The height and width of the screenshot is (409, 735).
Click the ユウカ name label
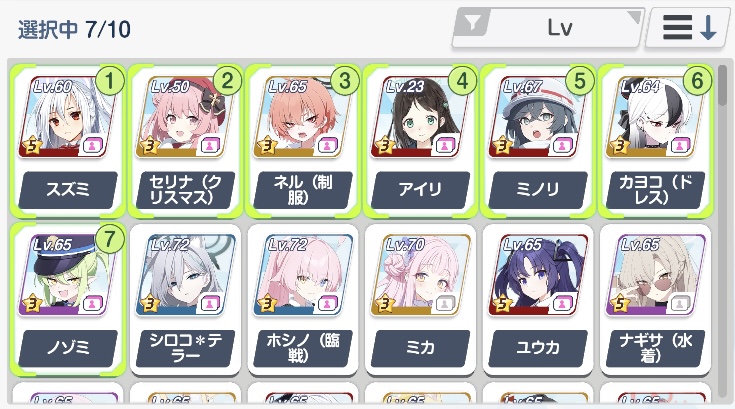[x=538, y=348]
